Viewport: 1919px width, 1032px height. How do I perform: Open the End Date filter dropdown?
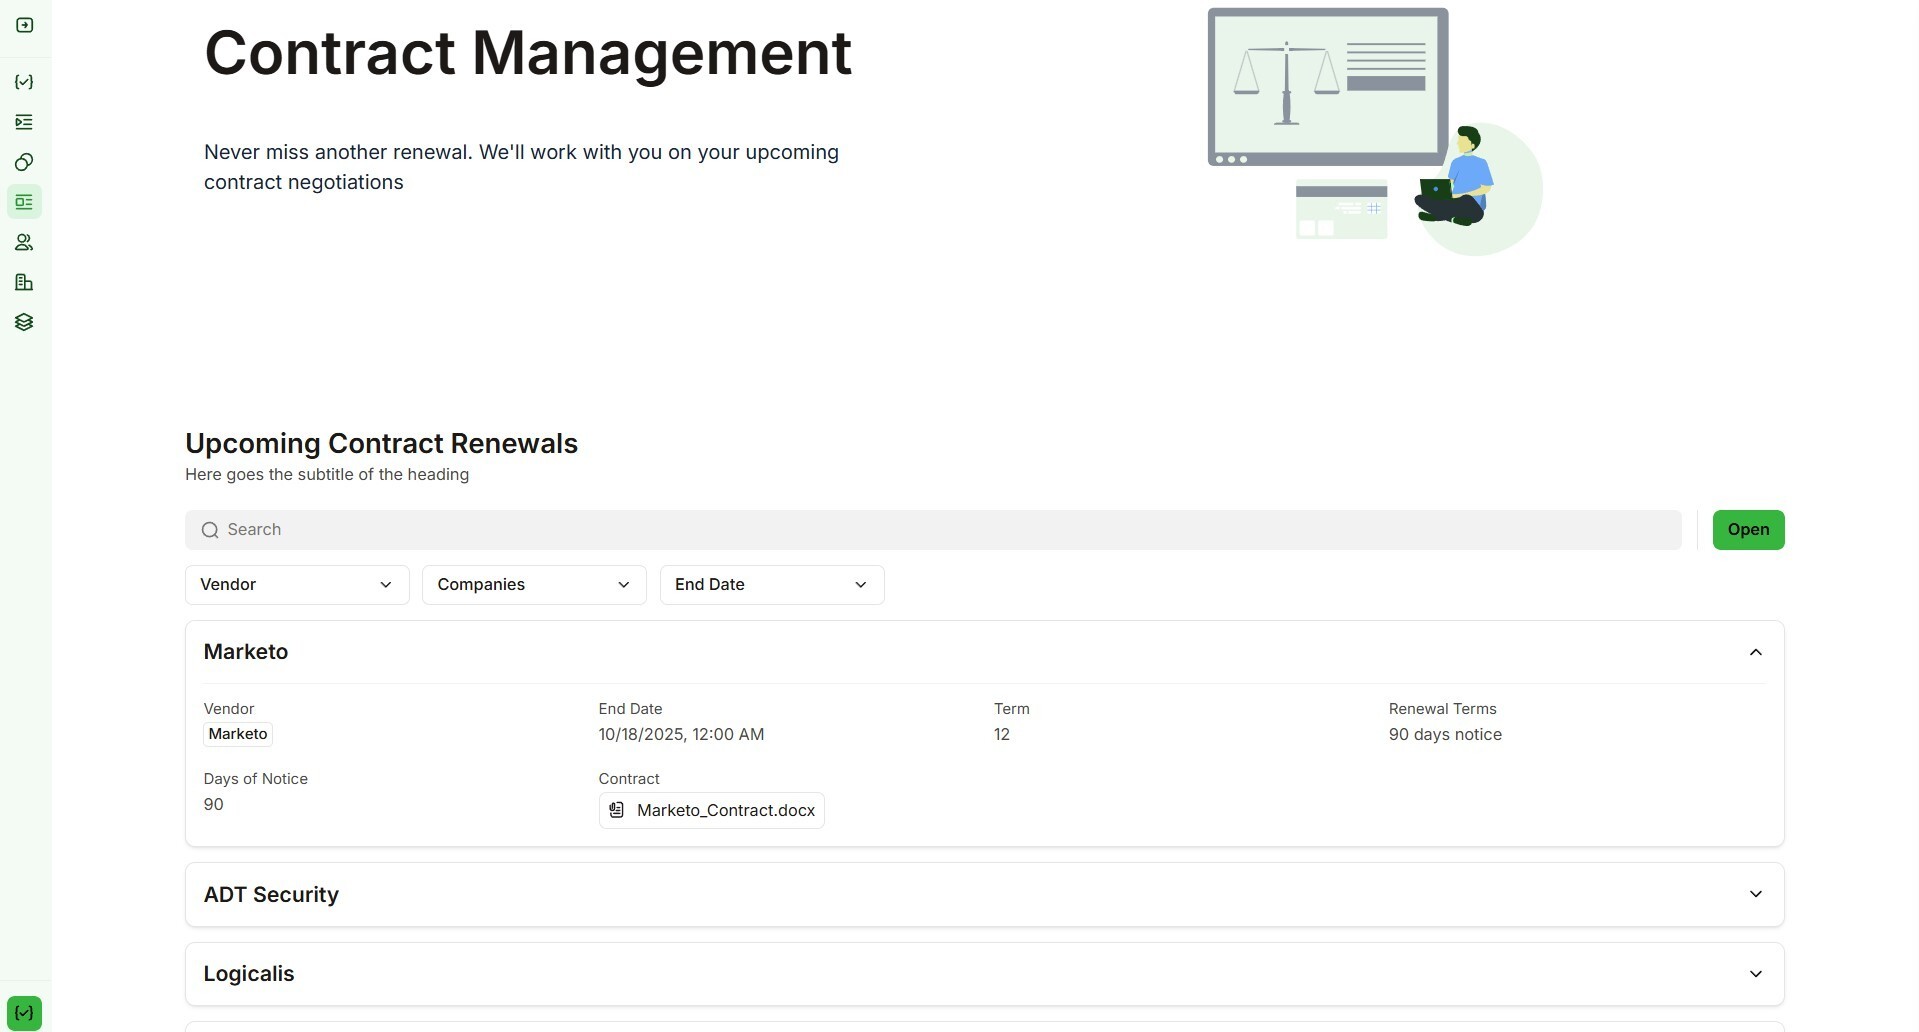coord(771,585)
